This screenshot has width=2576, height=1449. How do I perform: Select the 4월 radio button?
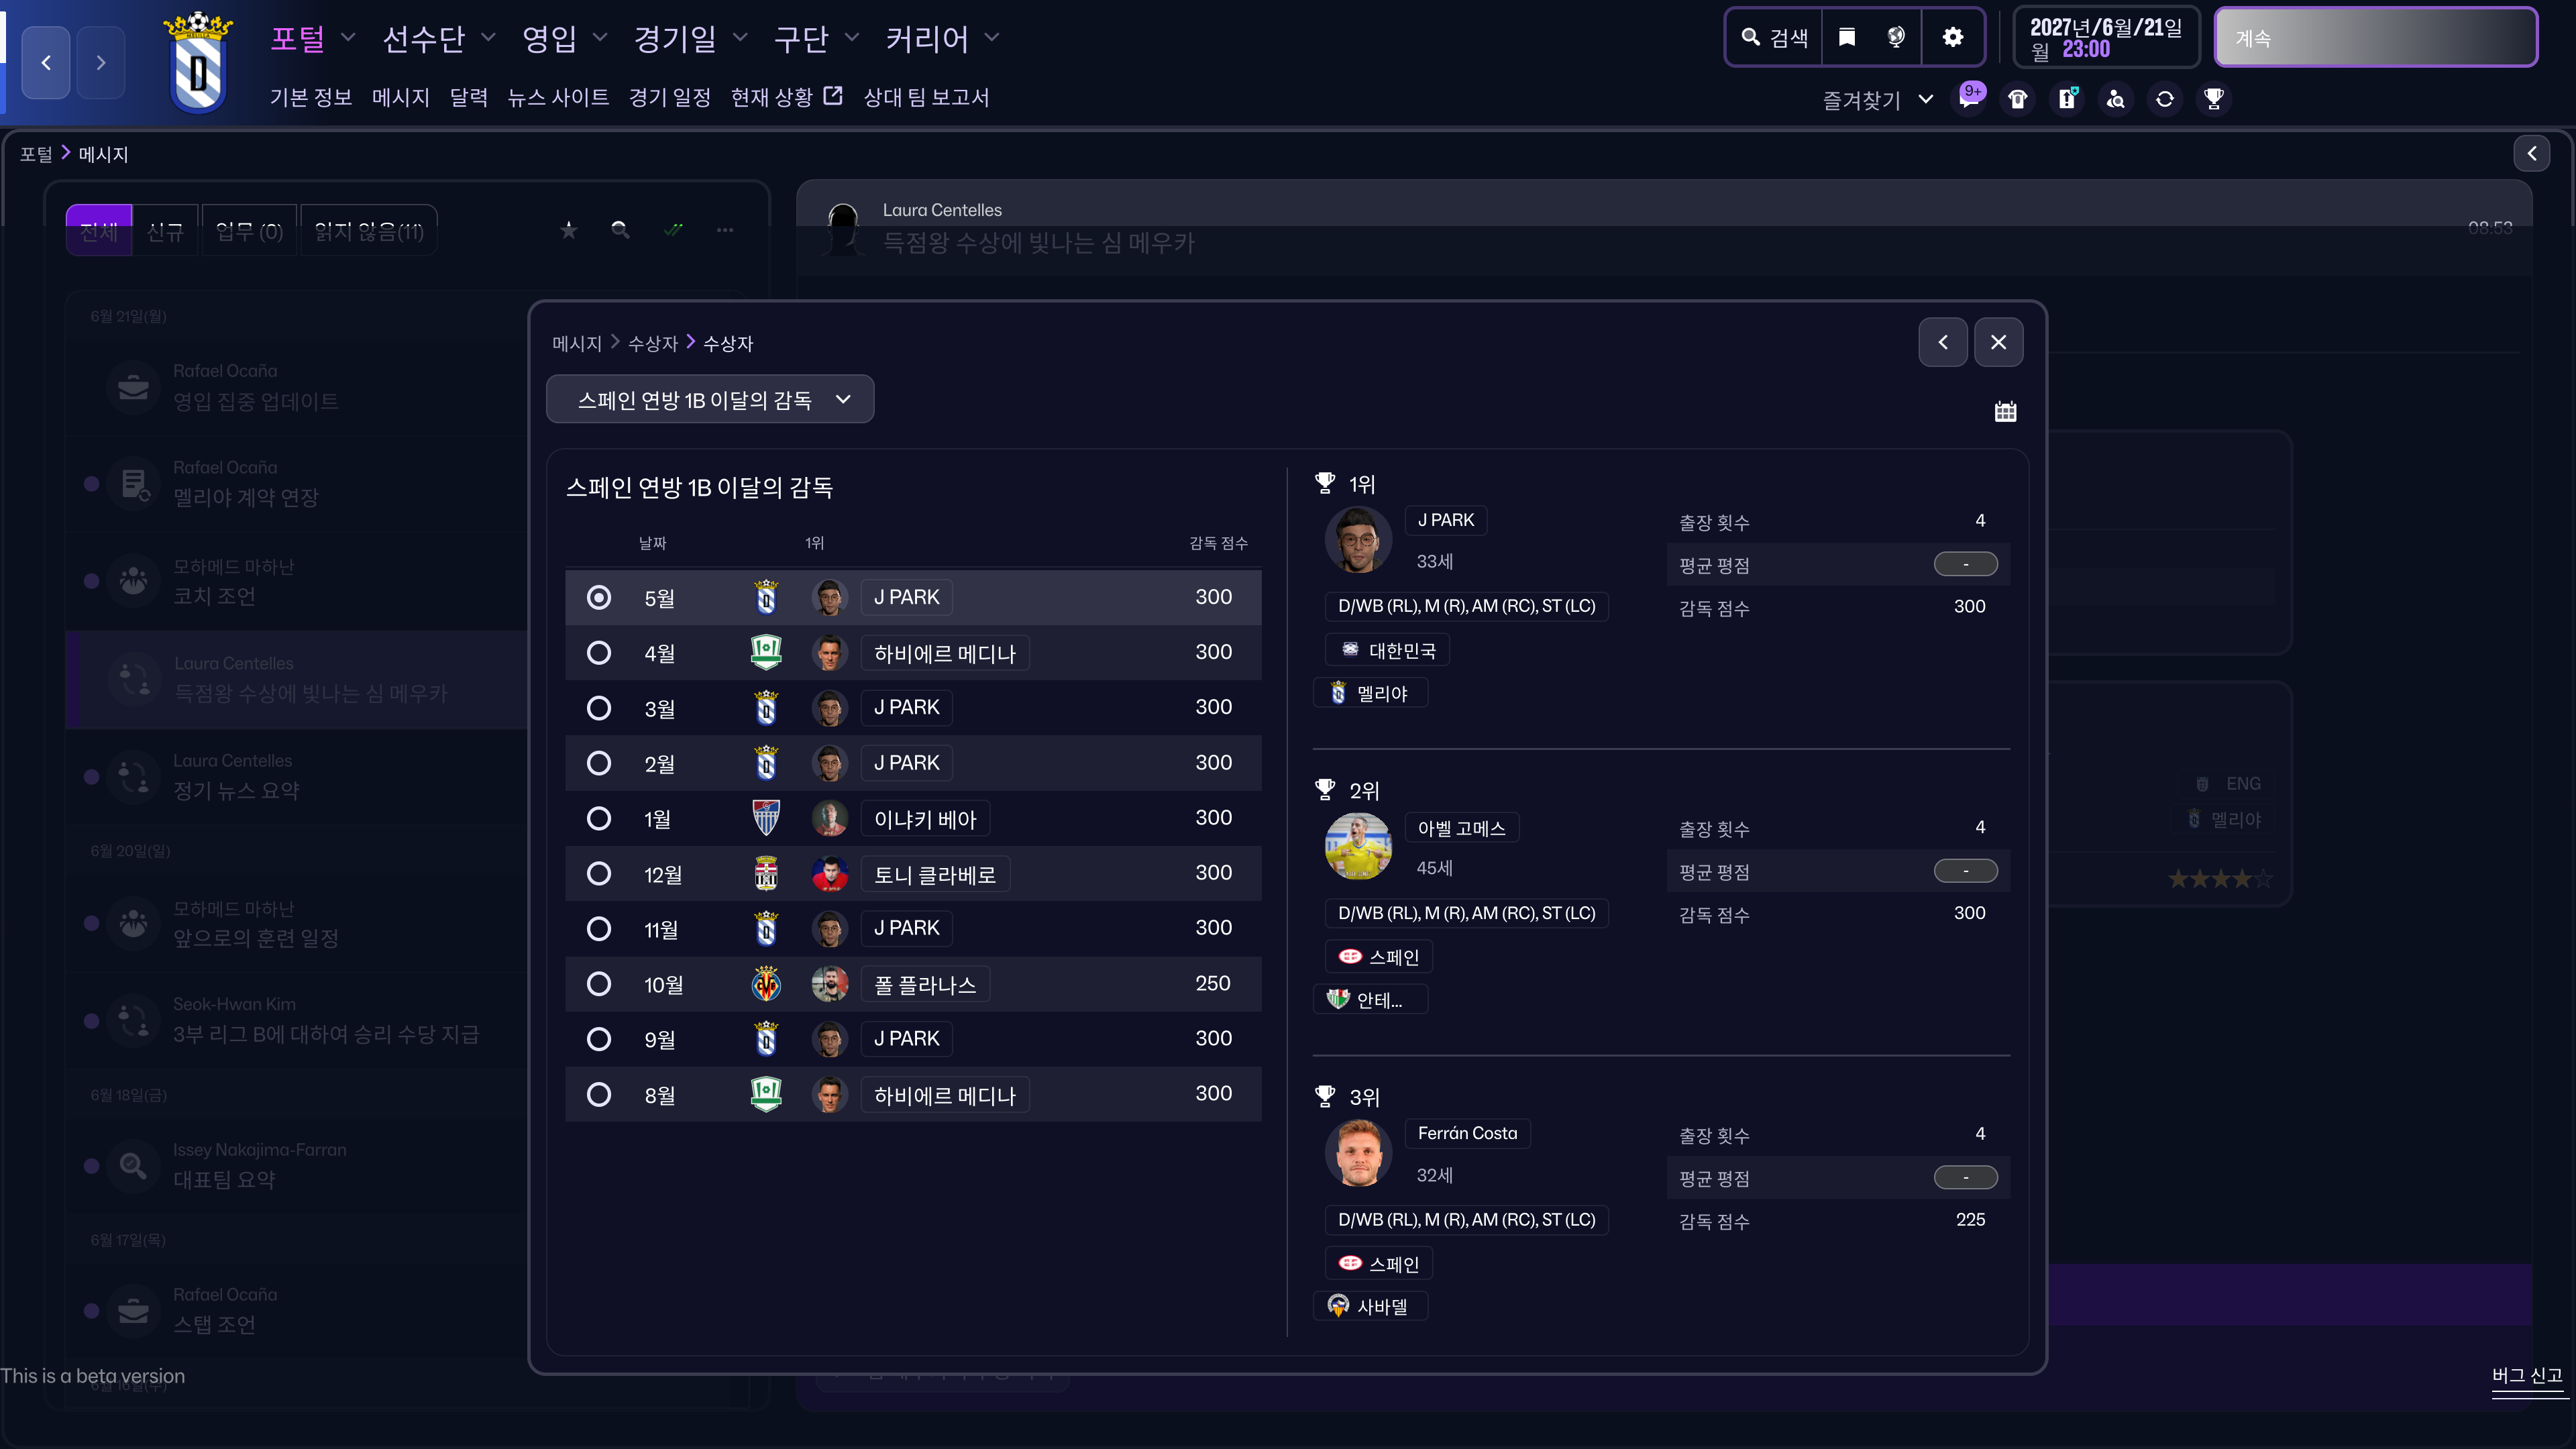click(x=599, y=653)
